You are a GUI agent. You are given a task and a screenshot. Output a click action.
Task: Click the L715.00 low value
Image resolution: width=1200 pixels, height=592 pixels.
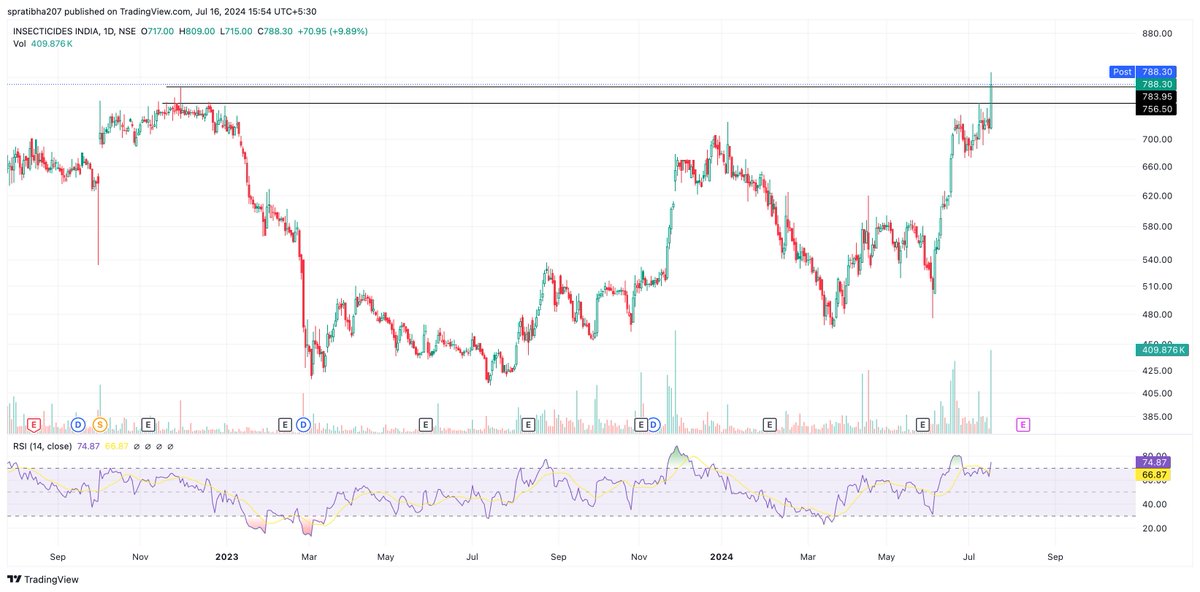(236, 31)
